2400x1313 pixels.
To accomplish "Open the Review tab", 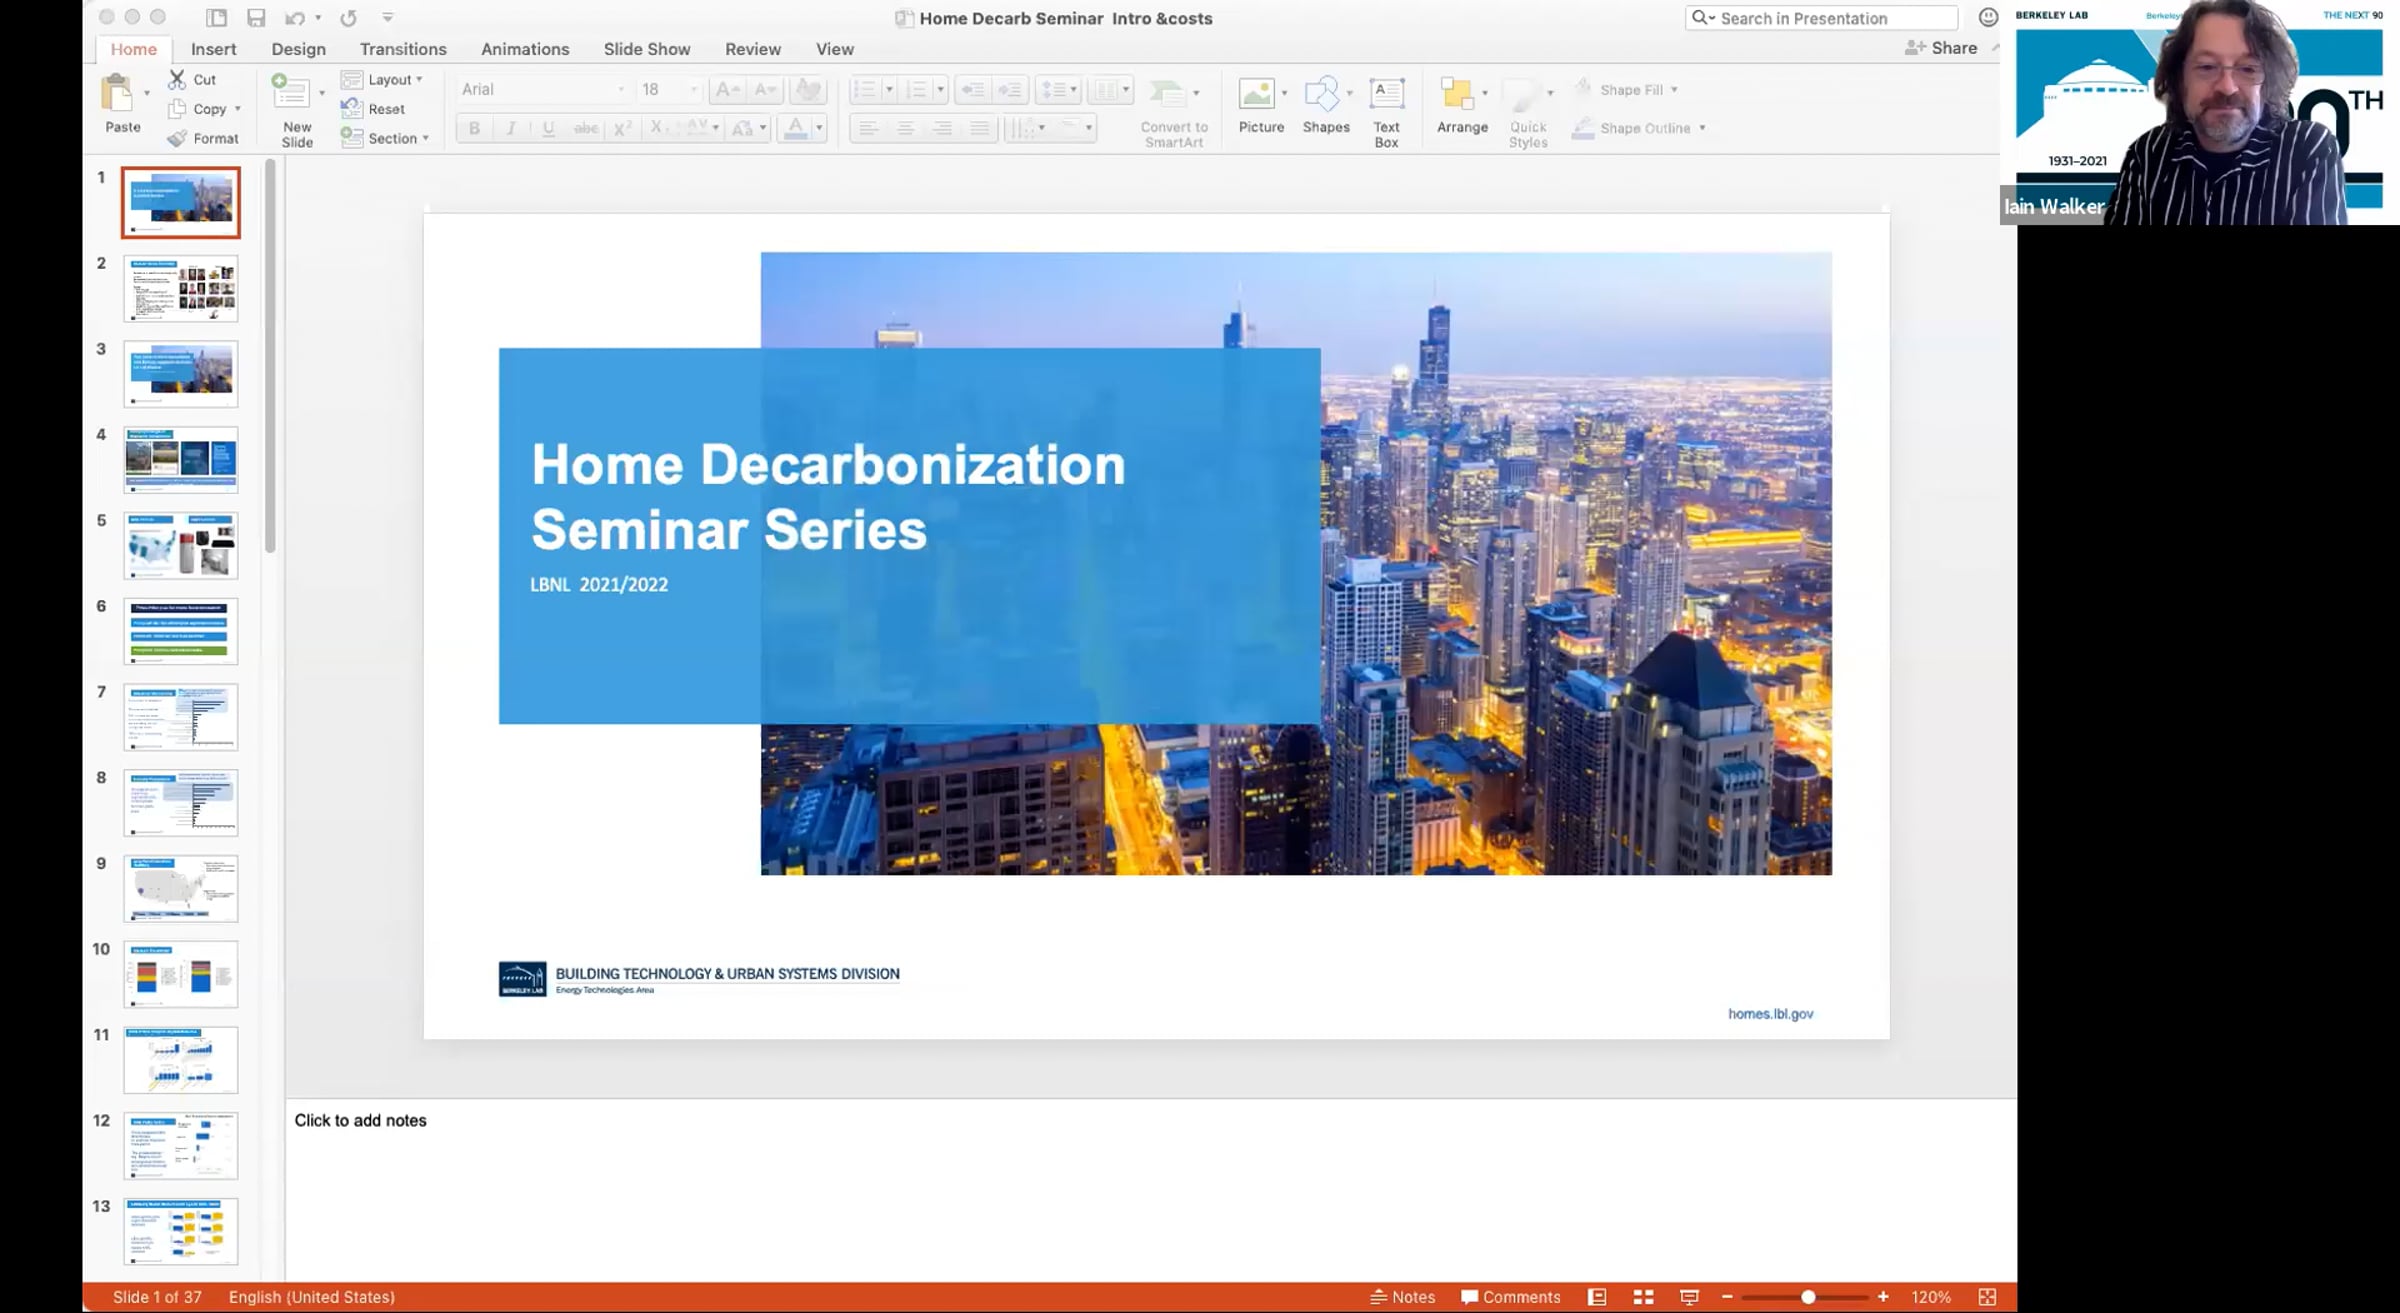I will tap(753, 49).
